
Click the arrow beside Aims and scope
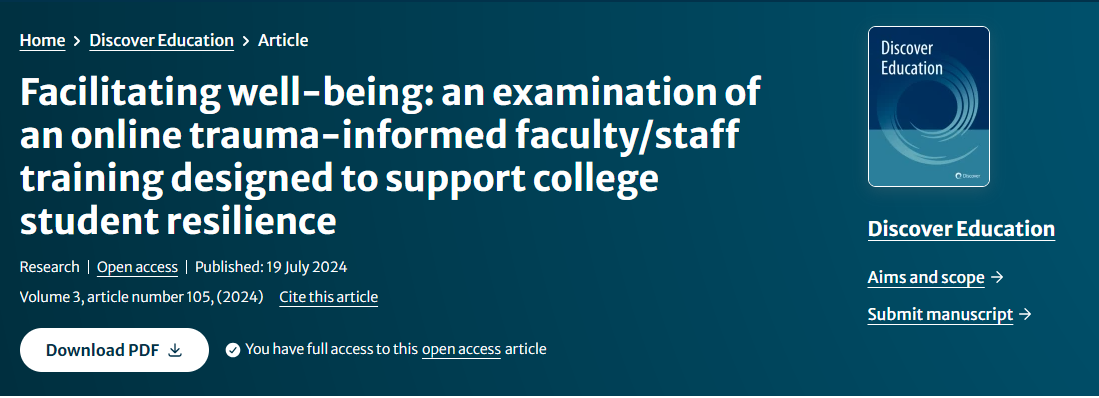click(997, 277)
